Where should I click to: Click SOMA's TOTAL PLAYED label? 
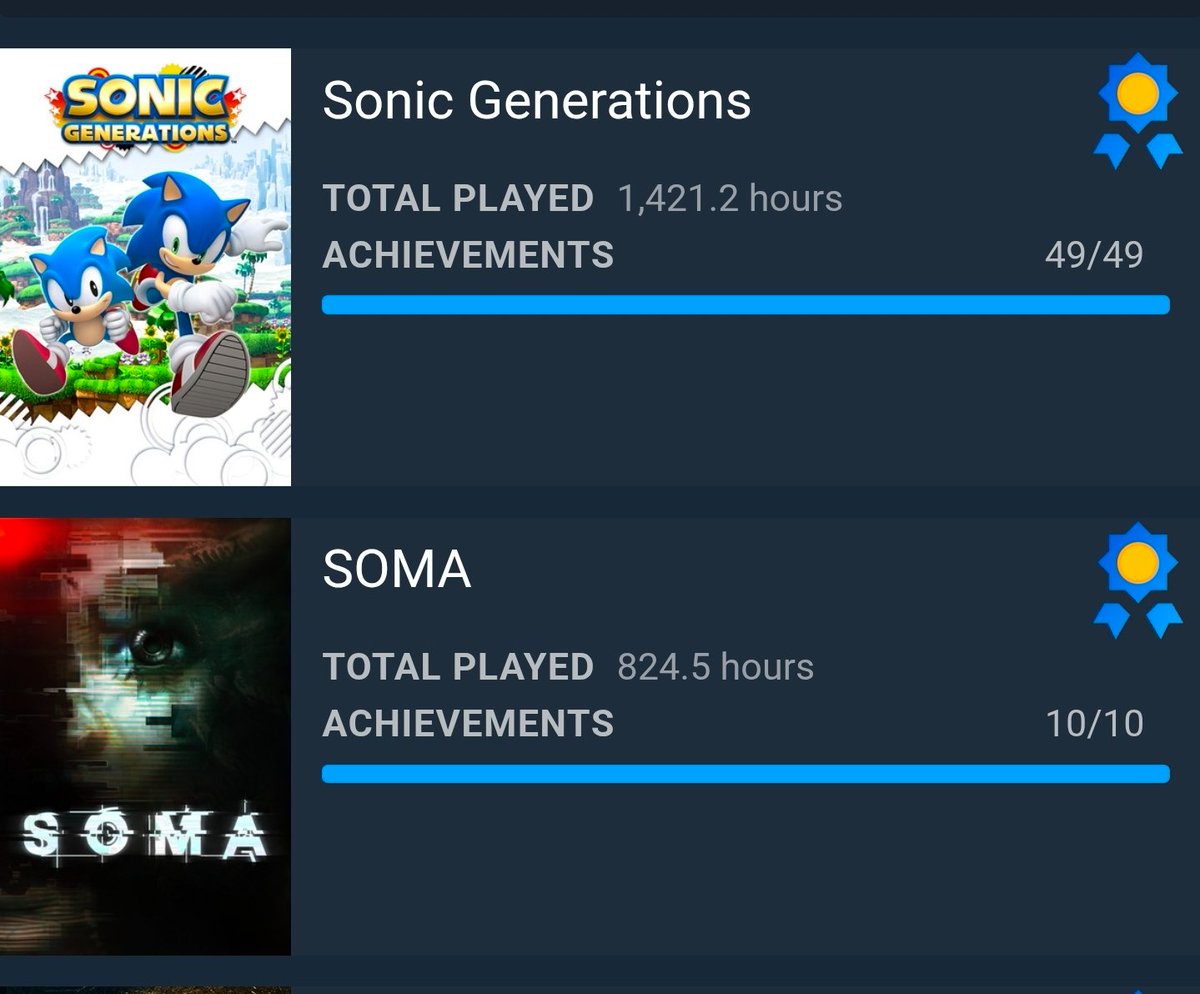[458, 667]
